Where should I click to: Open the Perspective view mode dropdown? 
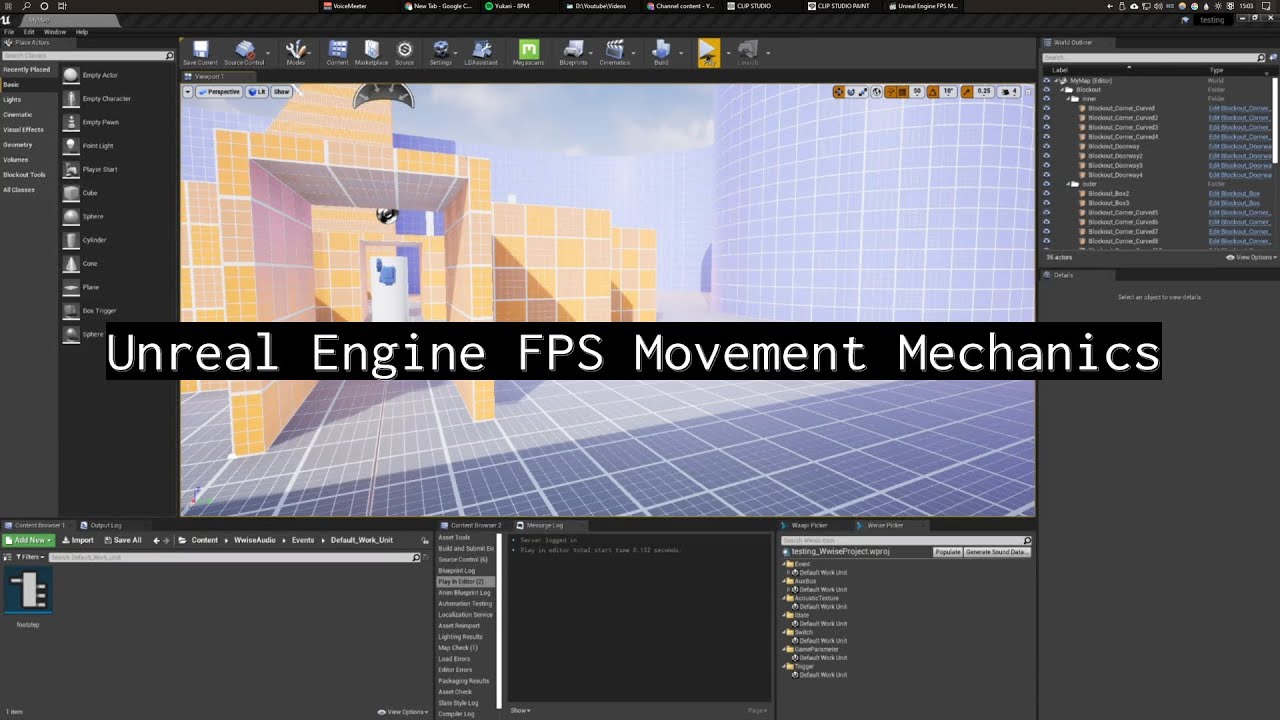(x=218, y=92)
